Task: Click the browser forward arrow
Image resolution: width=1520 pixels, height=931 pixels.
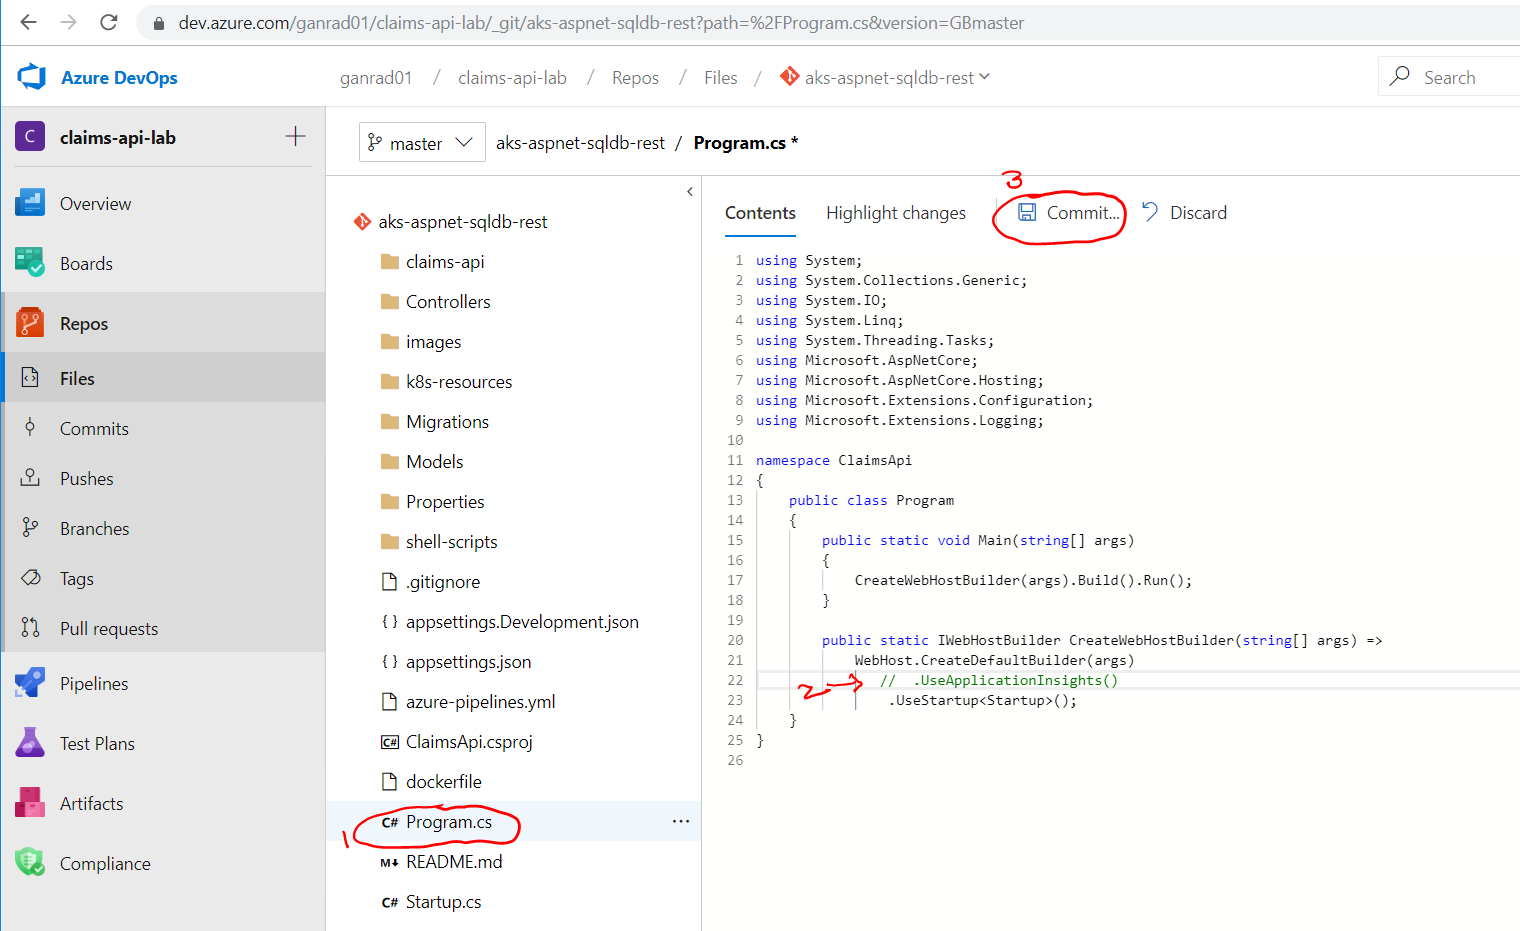Action: pyautogui.click(x=68, y=22)
